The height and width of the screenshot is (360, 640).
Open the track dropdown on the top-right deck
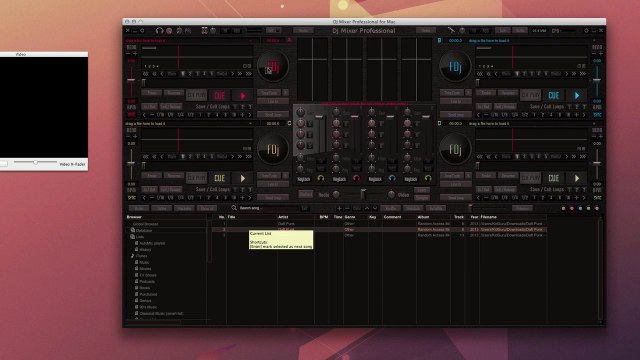pyautogui.click(x=594, y=41)
